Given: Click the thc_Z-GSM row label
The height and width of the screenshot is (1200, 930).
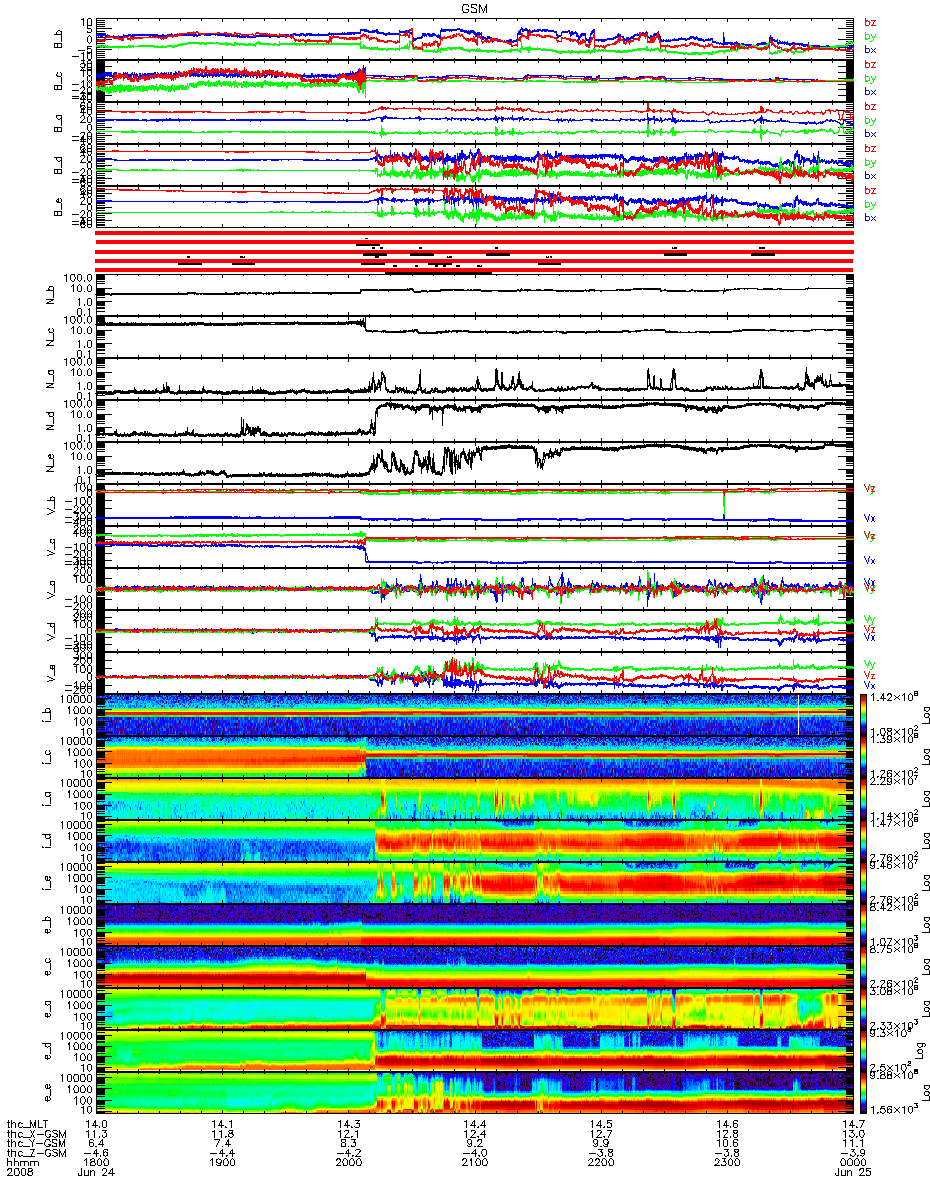Looking at the screenshot, I should pyautogui.click(x=37, y=1154).
